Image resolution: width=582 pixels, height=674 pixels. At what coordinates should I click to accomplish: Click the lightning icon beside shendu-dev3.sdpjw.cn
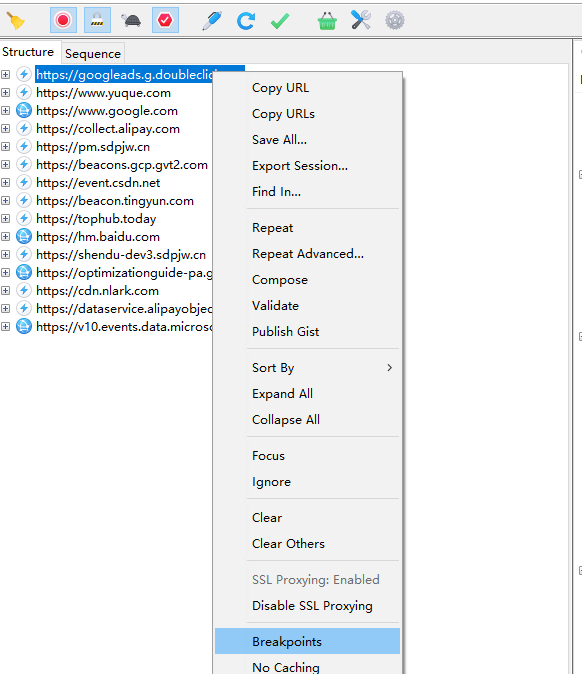click(24, 255)
